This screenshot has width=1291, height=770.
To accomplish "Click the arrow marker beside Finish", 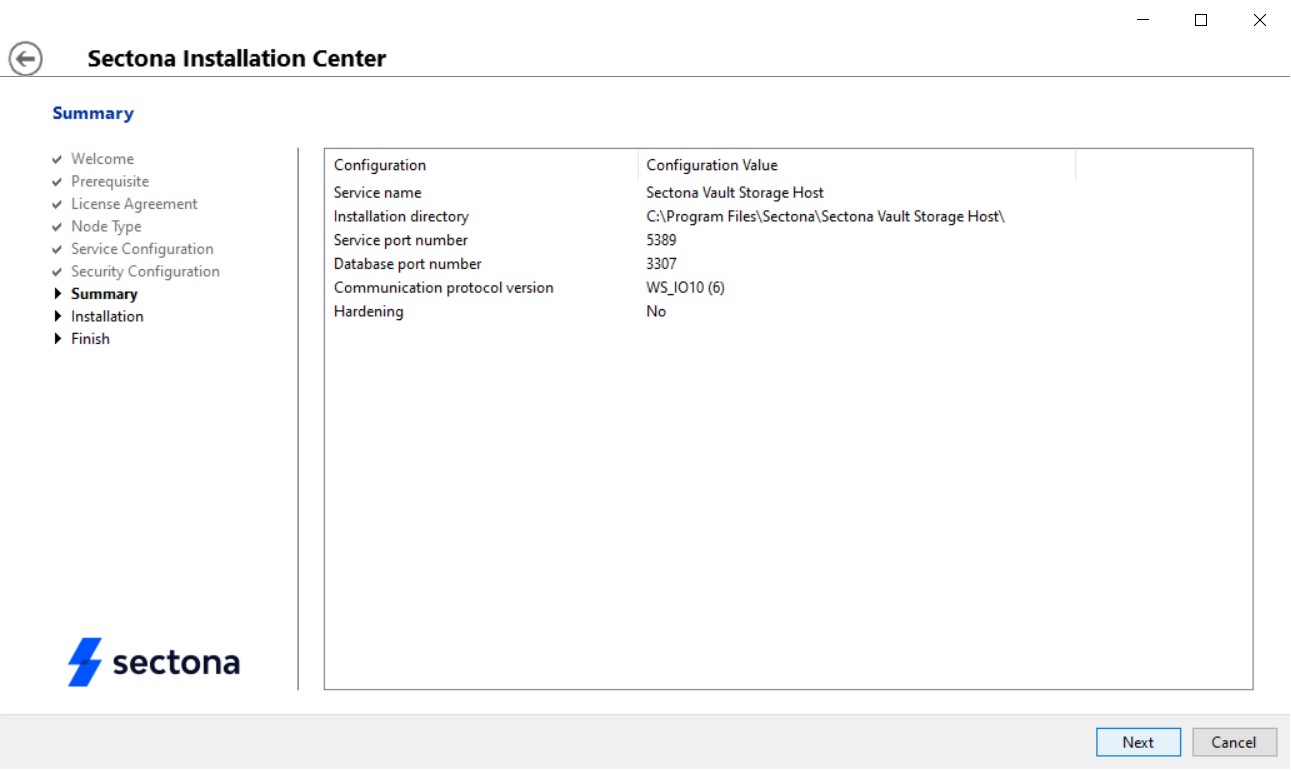I will pyautogui.click(x=58, y=339).
